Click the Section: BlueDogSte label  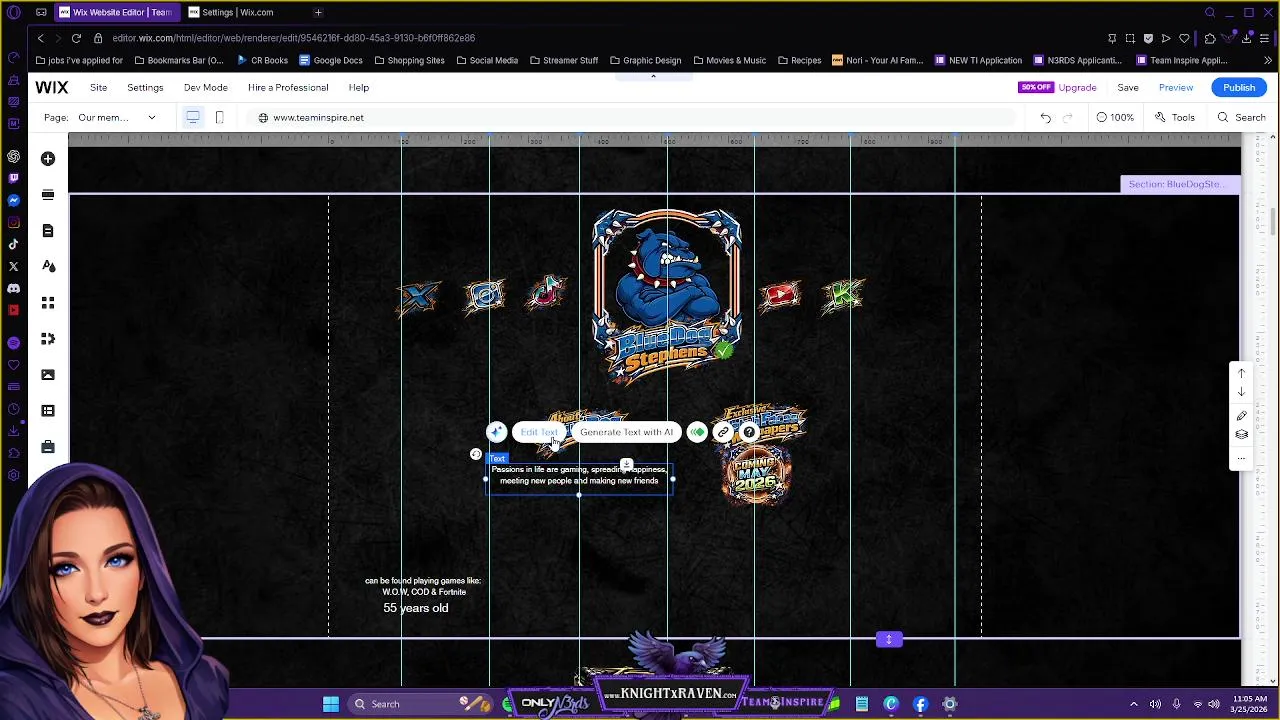pyautogui.click(x=1180, y=184)
